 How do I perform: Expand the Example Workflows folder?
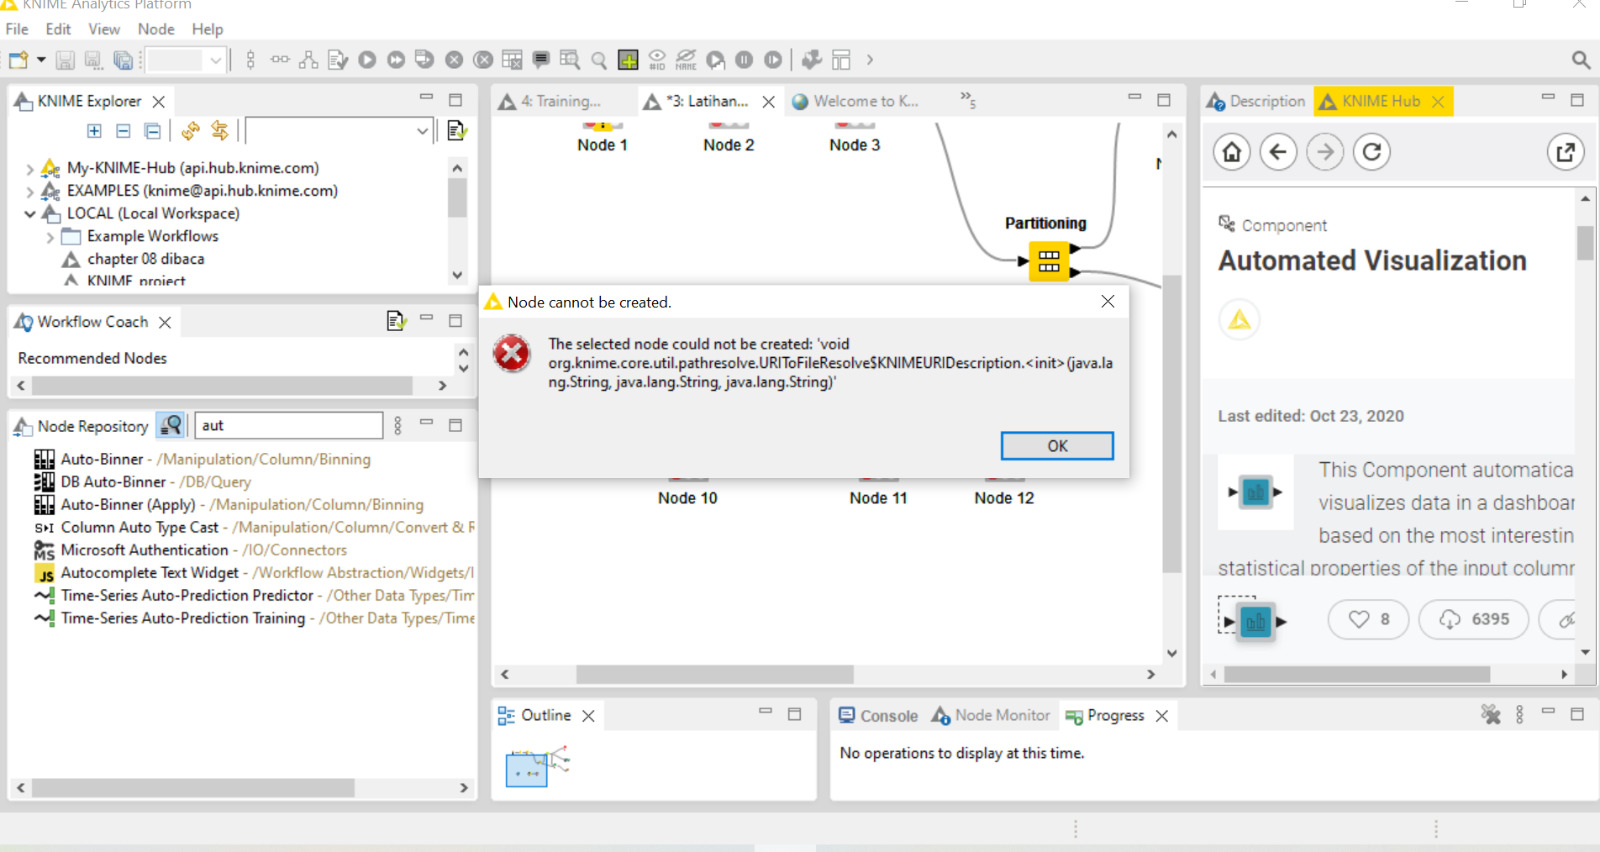click(50, 237)
